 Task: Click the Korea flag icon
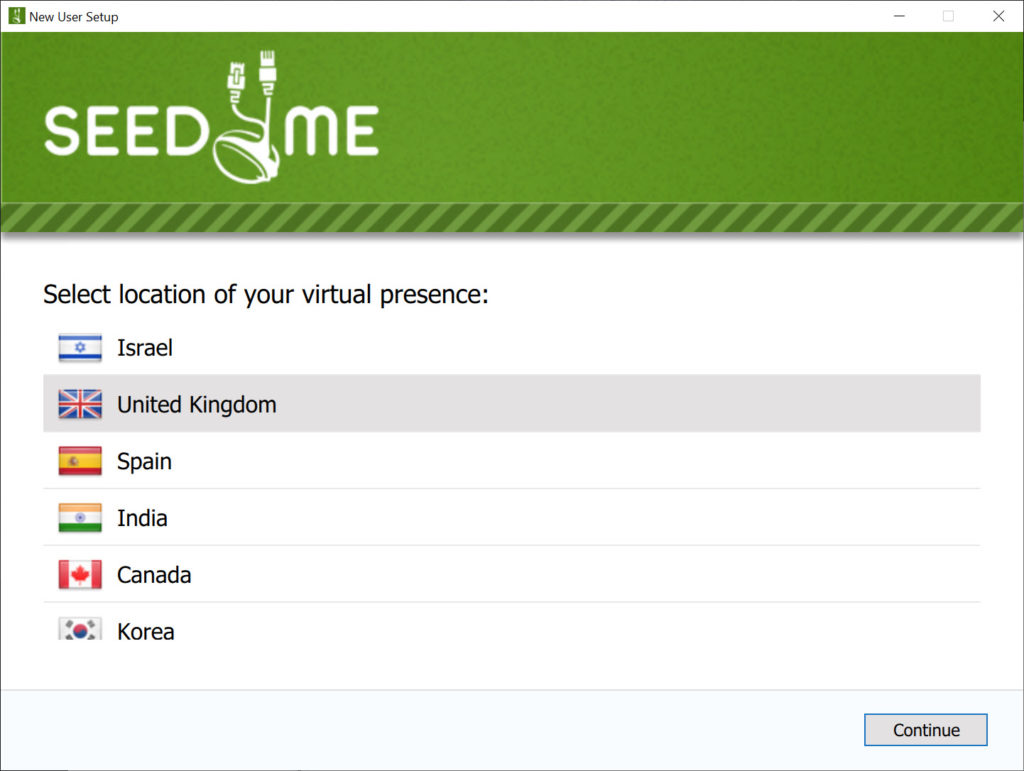(80, 629)
